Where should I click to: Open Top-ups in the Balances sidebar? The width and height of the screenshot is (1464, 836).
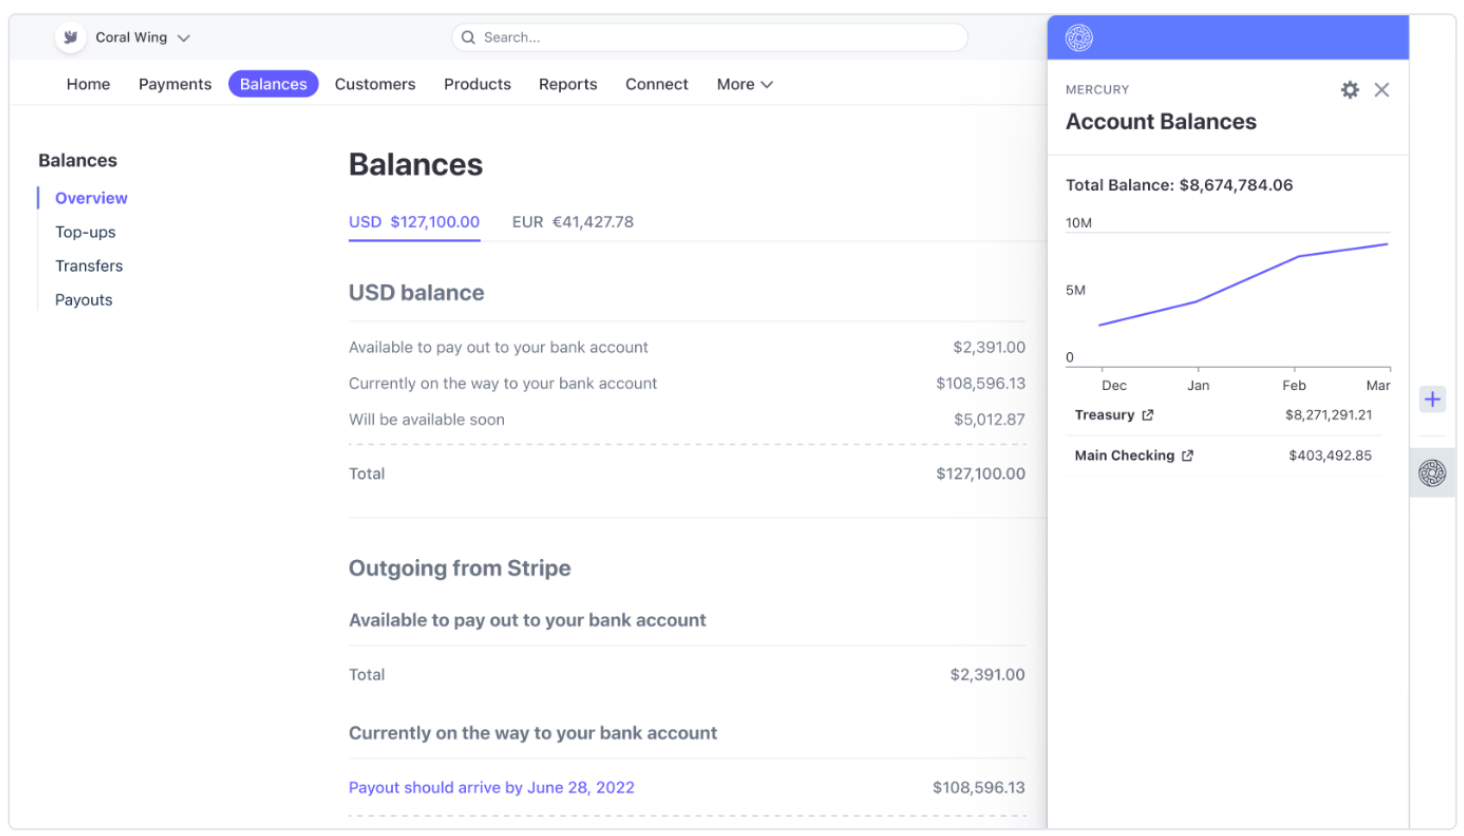pos(85,232)
